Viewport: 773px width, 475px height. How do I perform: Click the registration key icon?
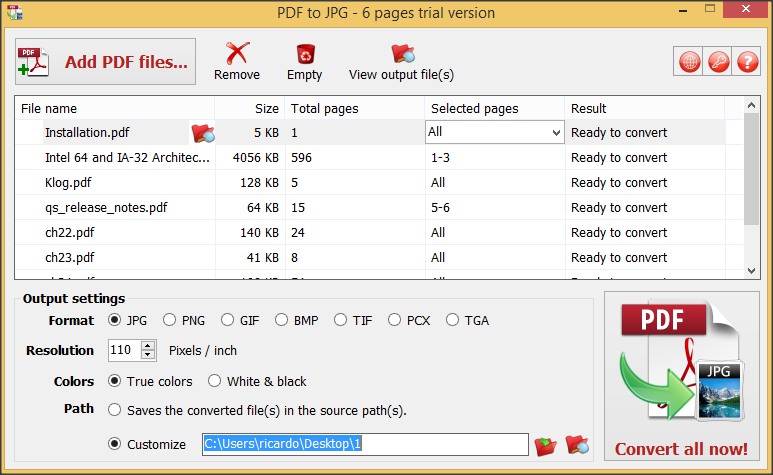point(718,62)
